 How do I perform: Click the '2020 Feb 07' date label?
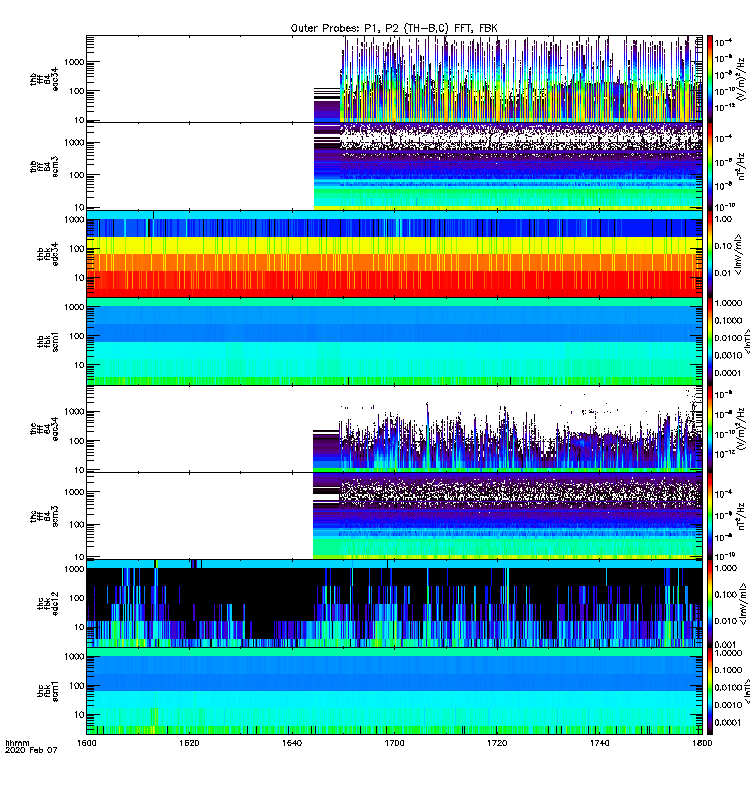(x=31, y=751)
